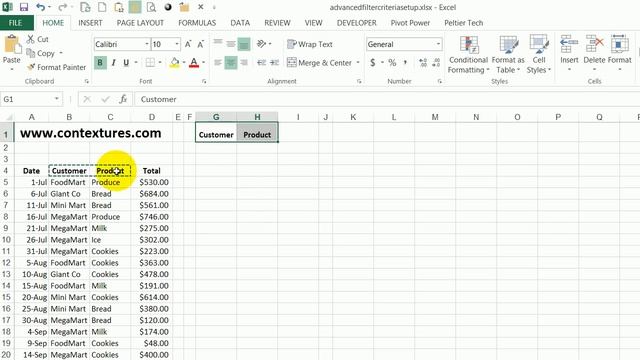Redo the last undone action

62,7
